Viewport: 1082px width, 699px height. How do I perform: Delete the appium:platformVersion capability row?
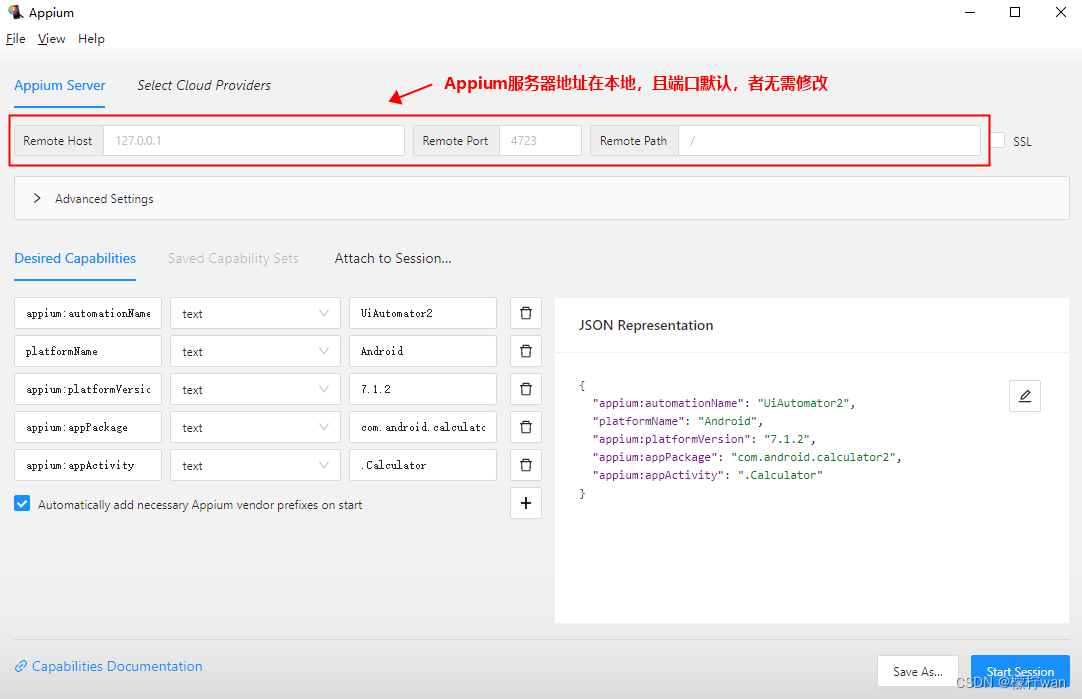[526, 389]
